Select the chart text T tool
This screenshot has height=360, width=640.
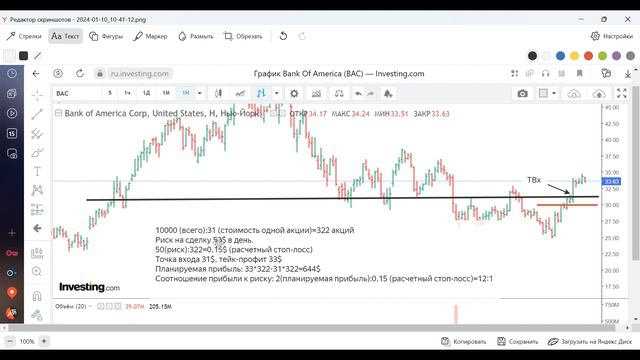pos(37,171)
